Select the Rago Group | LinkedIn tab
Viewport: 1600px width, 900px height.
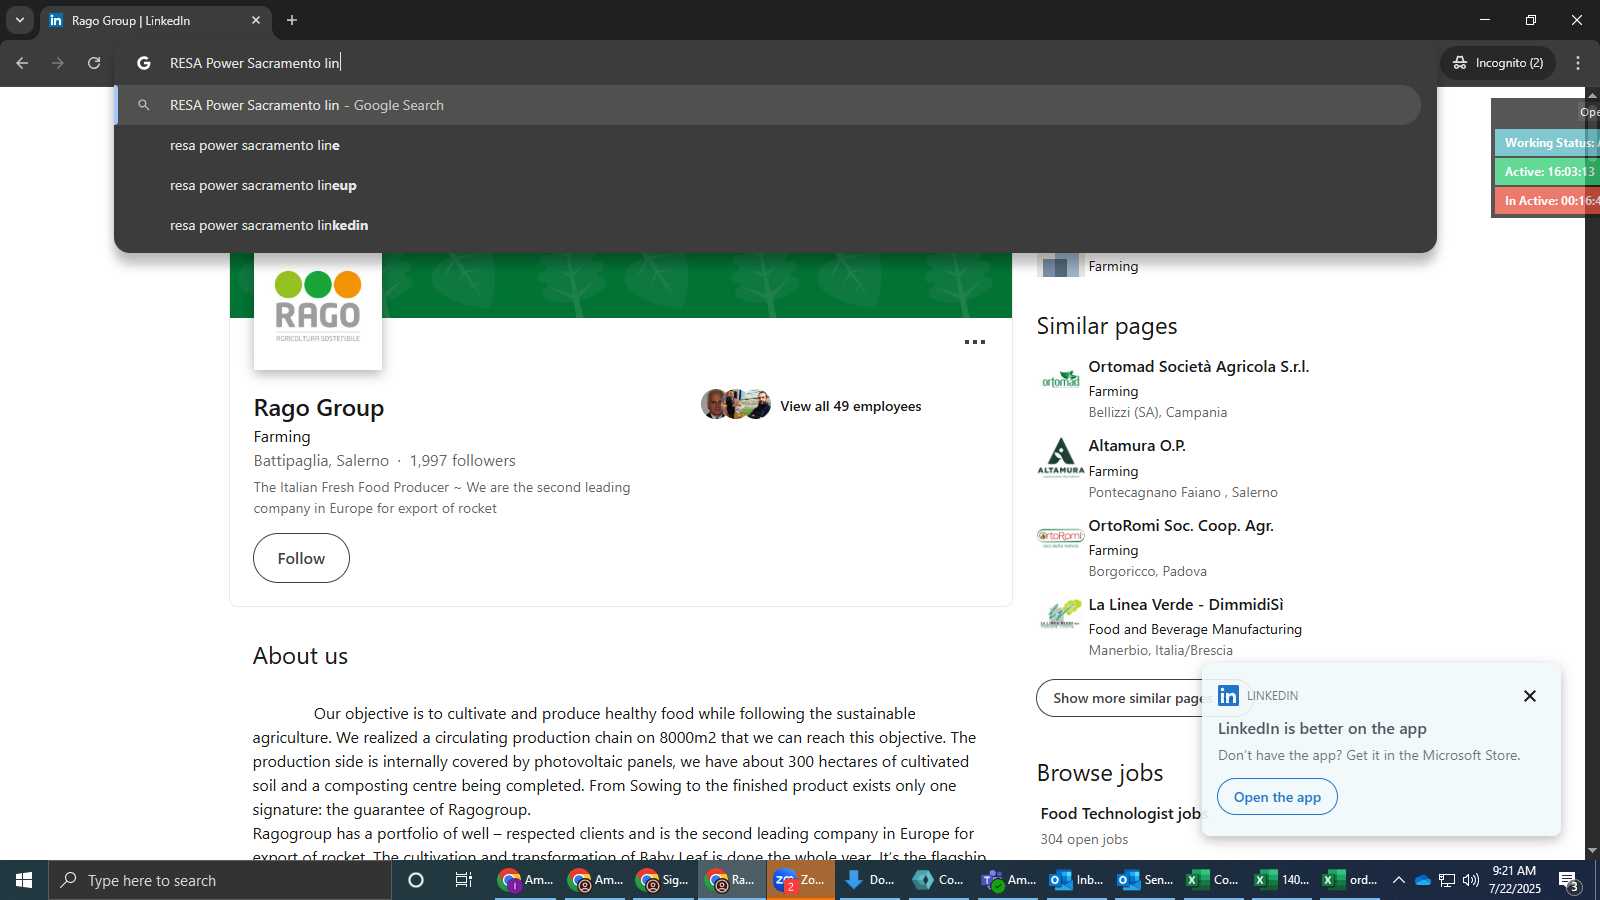[155, 20]
